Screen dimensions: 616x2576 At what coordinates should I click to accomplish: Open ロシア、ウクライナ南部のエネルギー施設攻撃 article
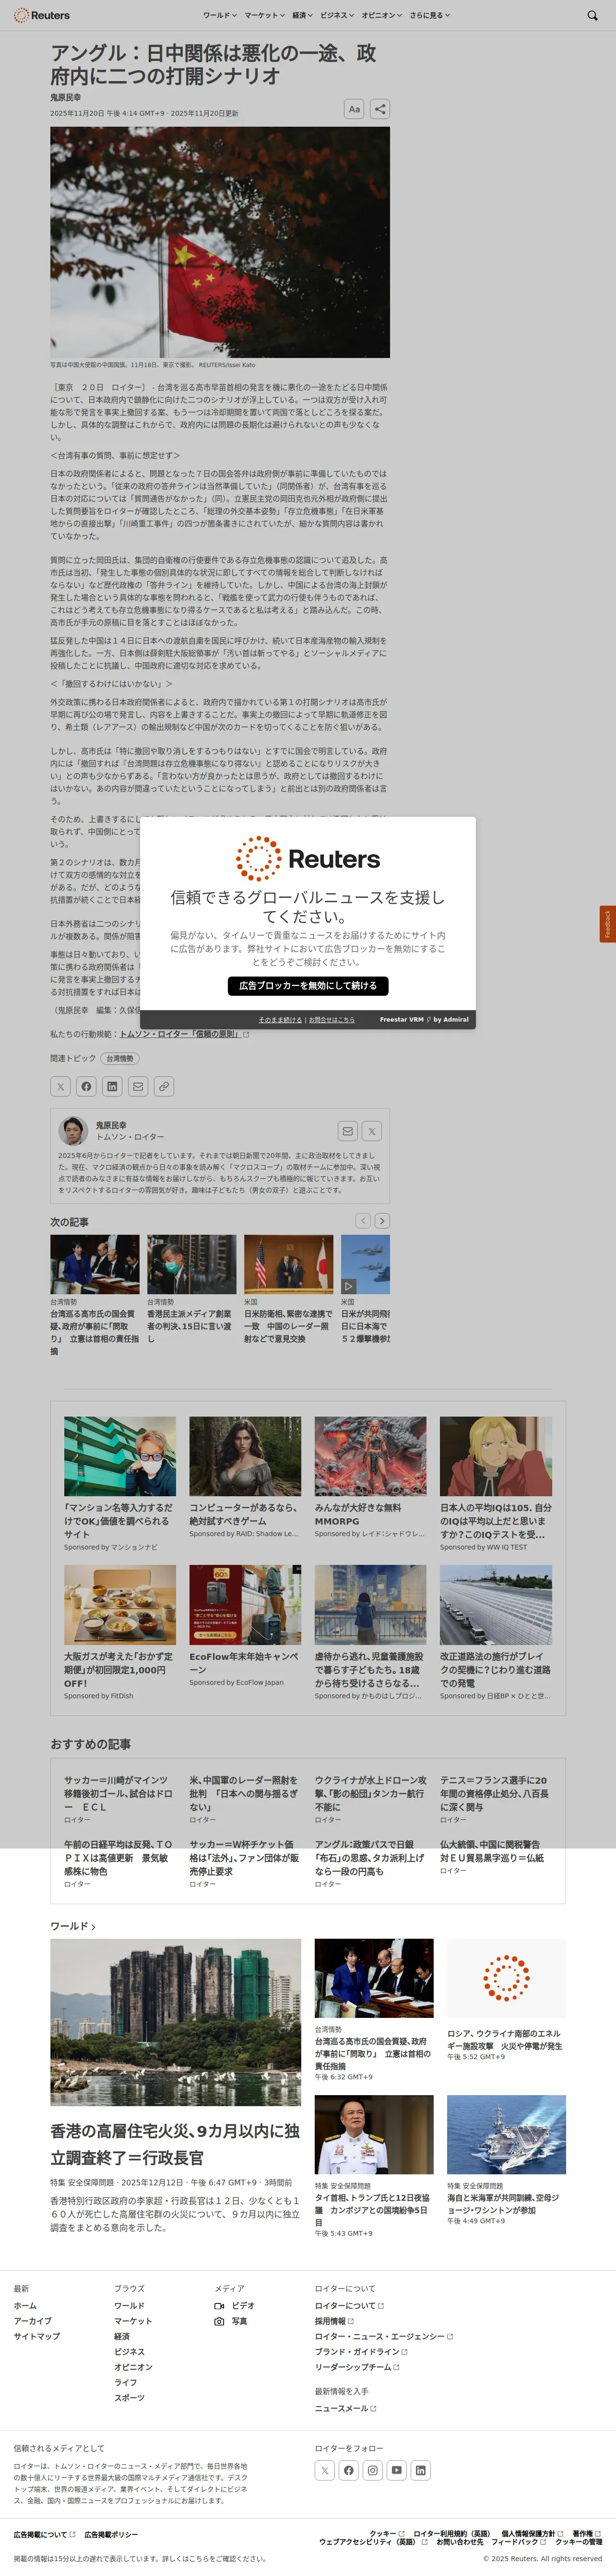tap(505, 2040)
